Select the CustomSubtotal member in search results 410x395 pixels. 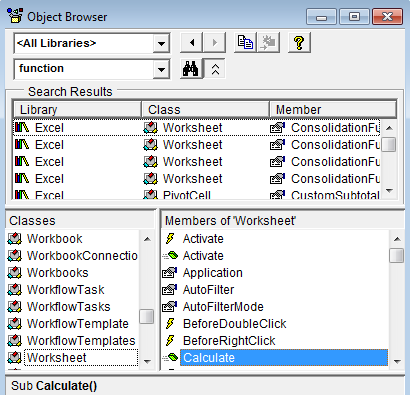click(x=335, y=195)
